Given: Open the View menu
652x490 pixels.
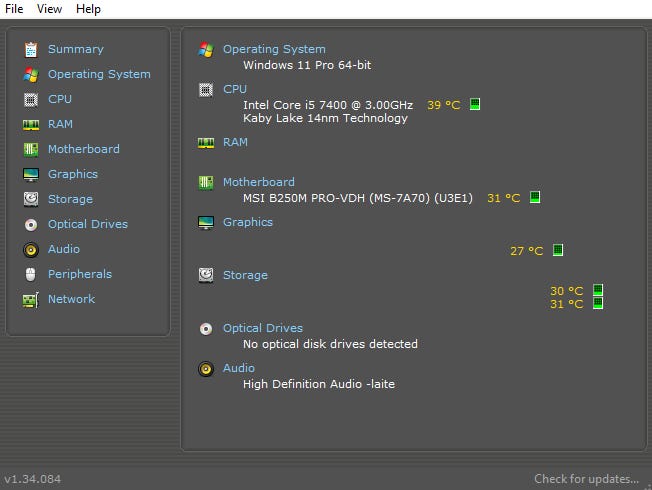Looking at the screenshot, I should click(x=49, y=9).
